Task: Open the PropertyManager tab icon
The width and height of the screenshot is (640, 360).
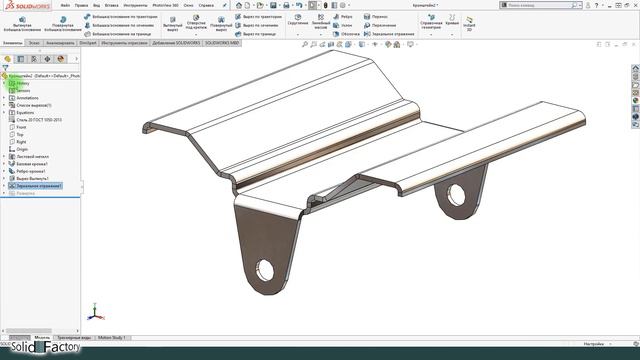Action: tap(20, 59)
